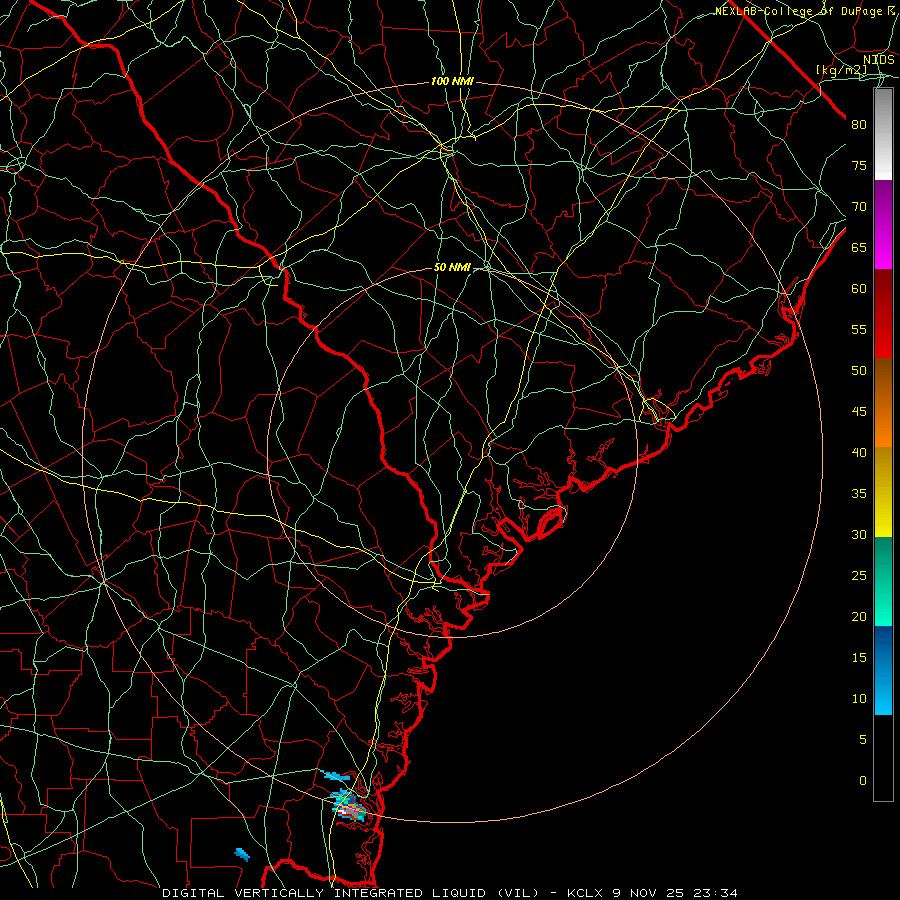Pick the green-teal segment of the color bar

(x=883, y=581)
